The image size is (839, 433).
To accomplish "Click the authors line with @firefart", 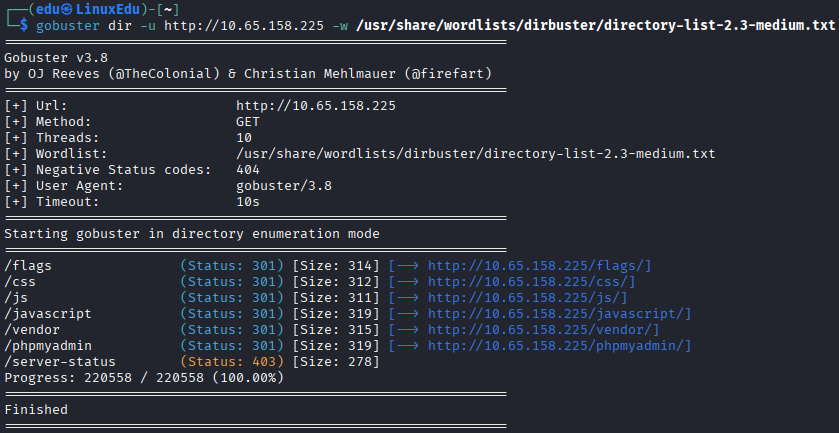I will coord(248,73).
